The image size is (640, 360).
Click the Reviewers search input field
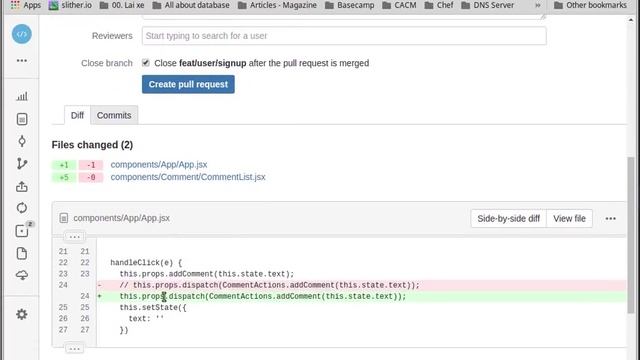(x=344, y=36)
